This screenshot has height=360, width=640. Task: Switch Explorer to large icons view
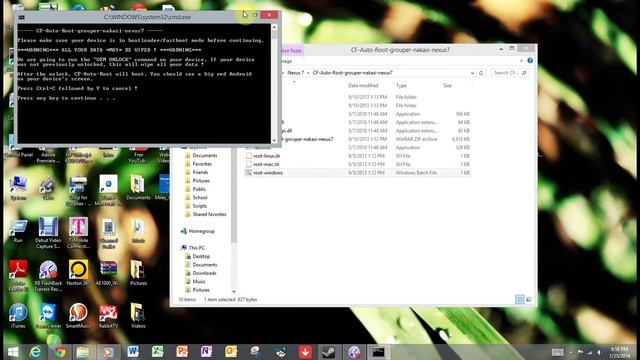pyautogui.click(x=529, y=299)
